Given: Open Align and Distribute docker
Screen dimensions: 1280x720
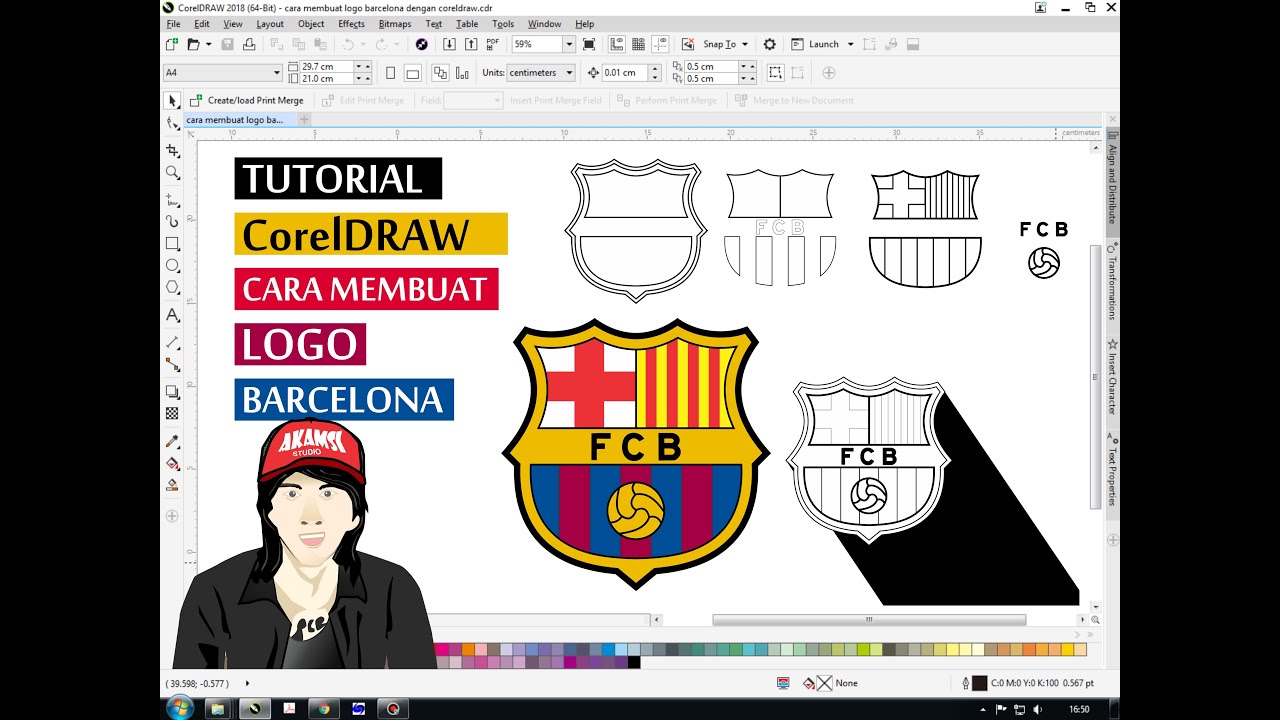Looking at the screenshot, I should click(1112, 184).
